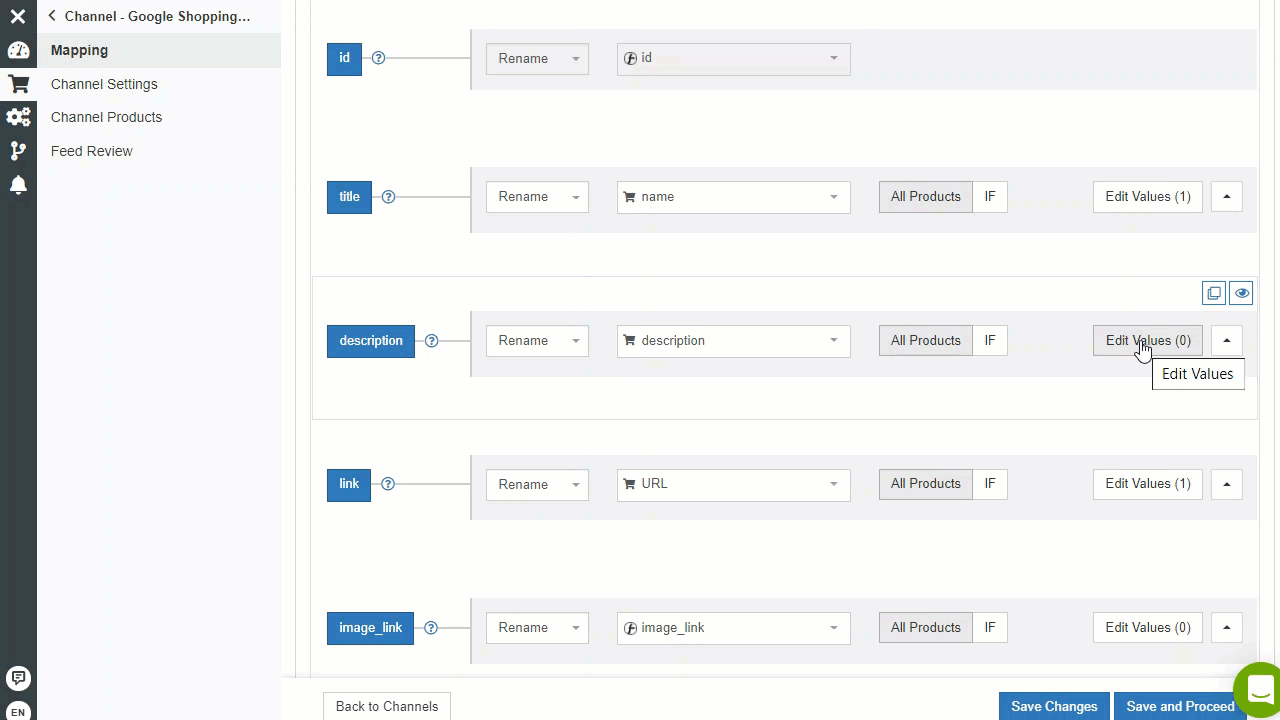
Task: Click the blue image_link field label
Action: [370, 628]
